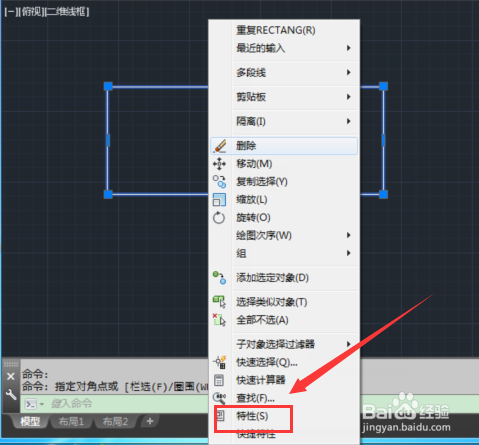The image size is (479, 445).
Task: Click the top-right grip of the rectangle
Action: (x=383, y=86)
